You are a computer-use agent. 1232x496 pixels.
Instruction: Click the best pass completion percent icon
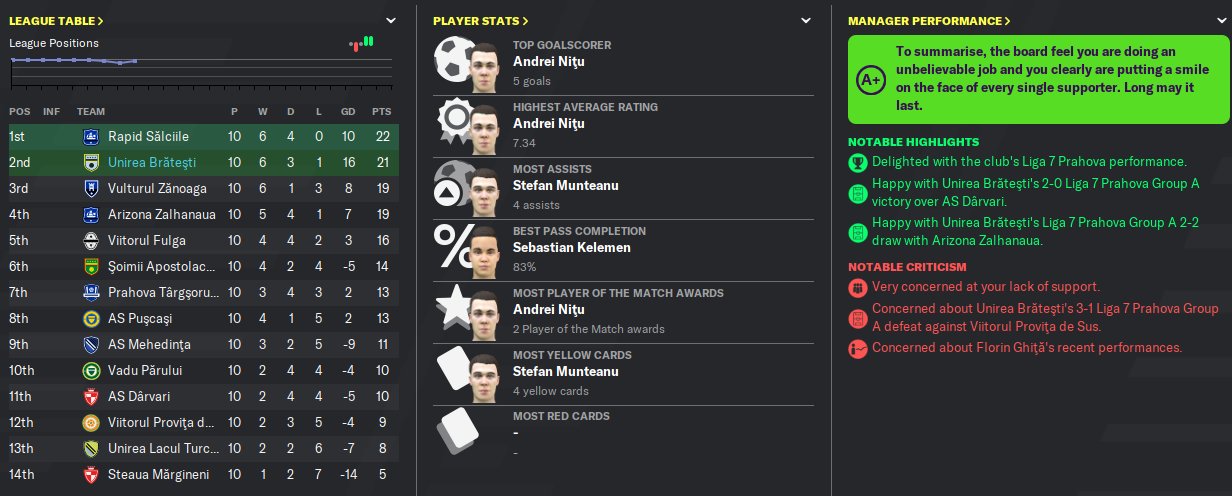pos(454,248)
